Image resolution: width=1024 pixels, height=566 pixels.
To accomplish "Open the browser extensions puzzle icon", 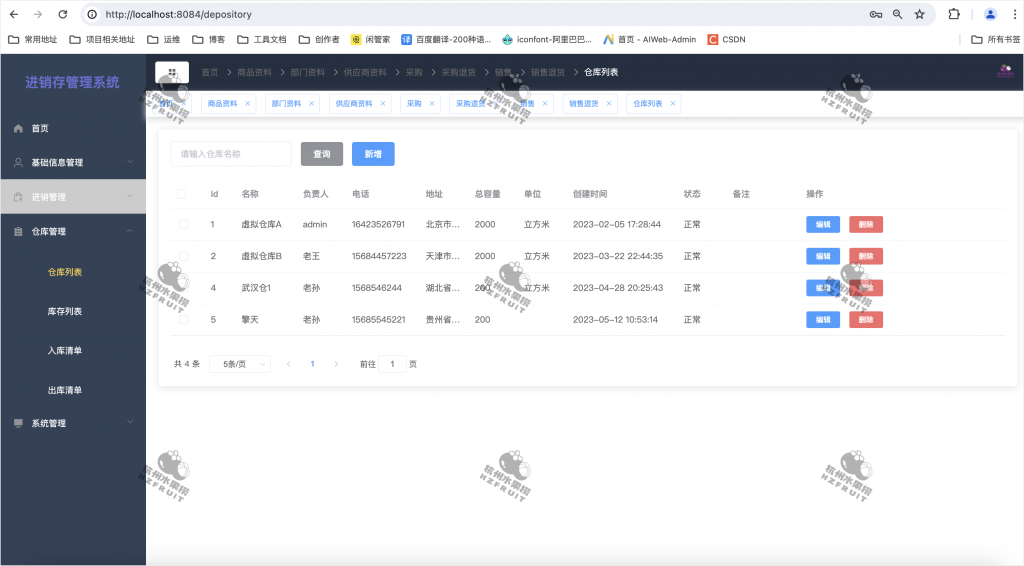I will [954, 14].
